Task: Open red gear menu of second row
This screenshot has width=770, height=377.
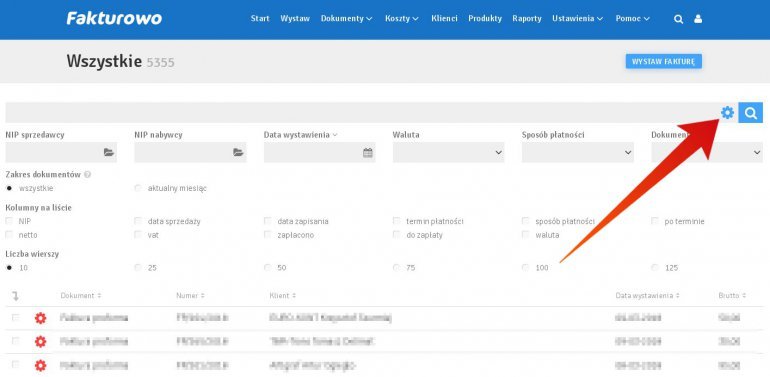Action: pyautogui.click(x=40, y=342)
